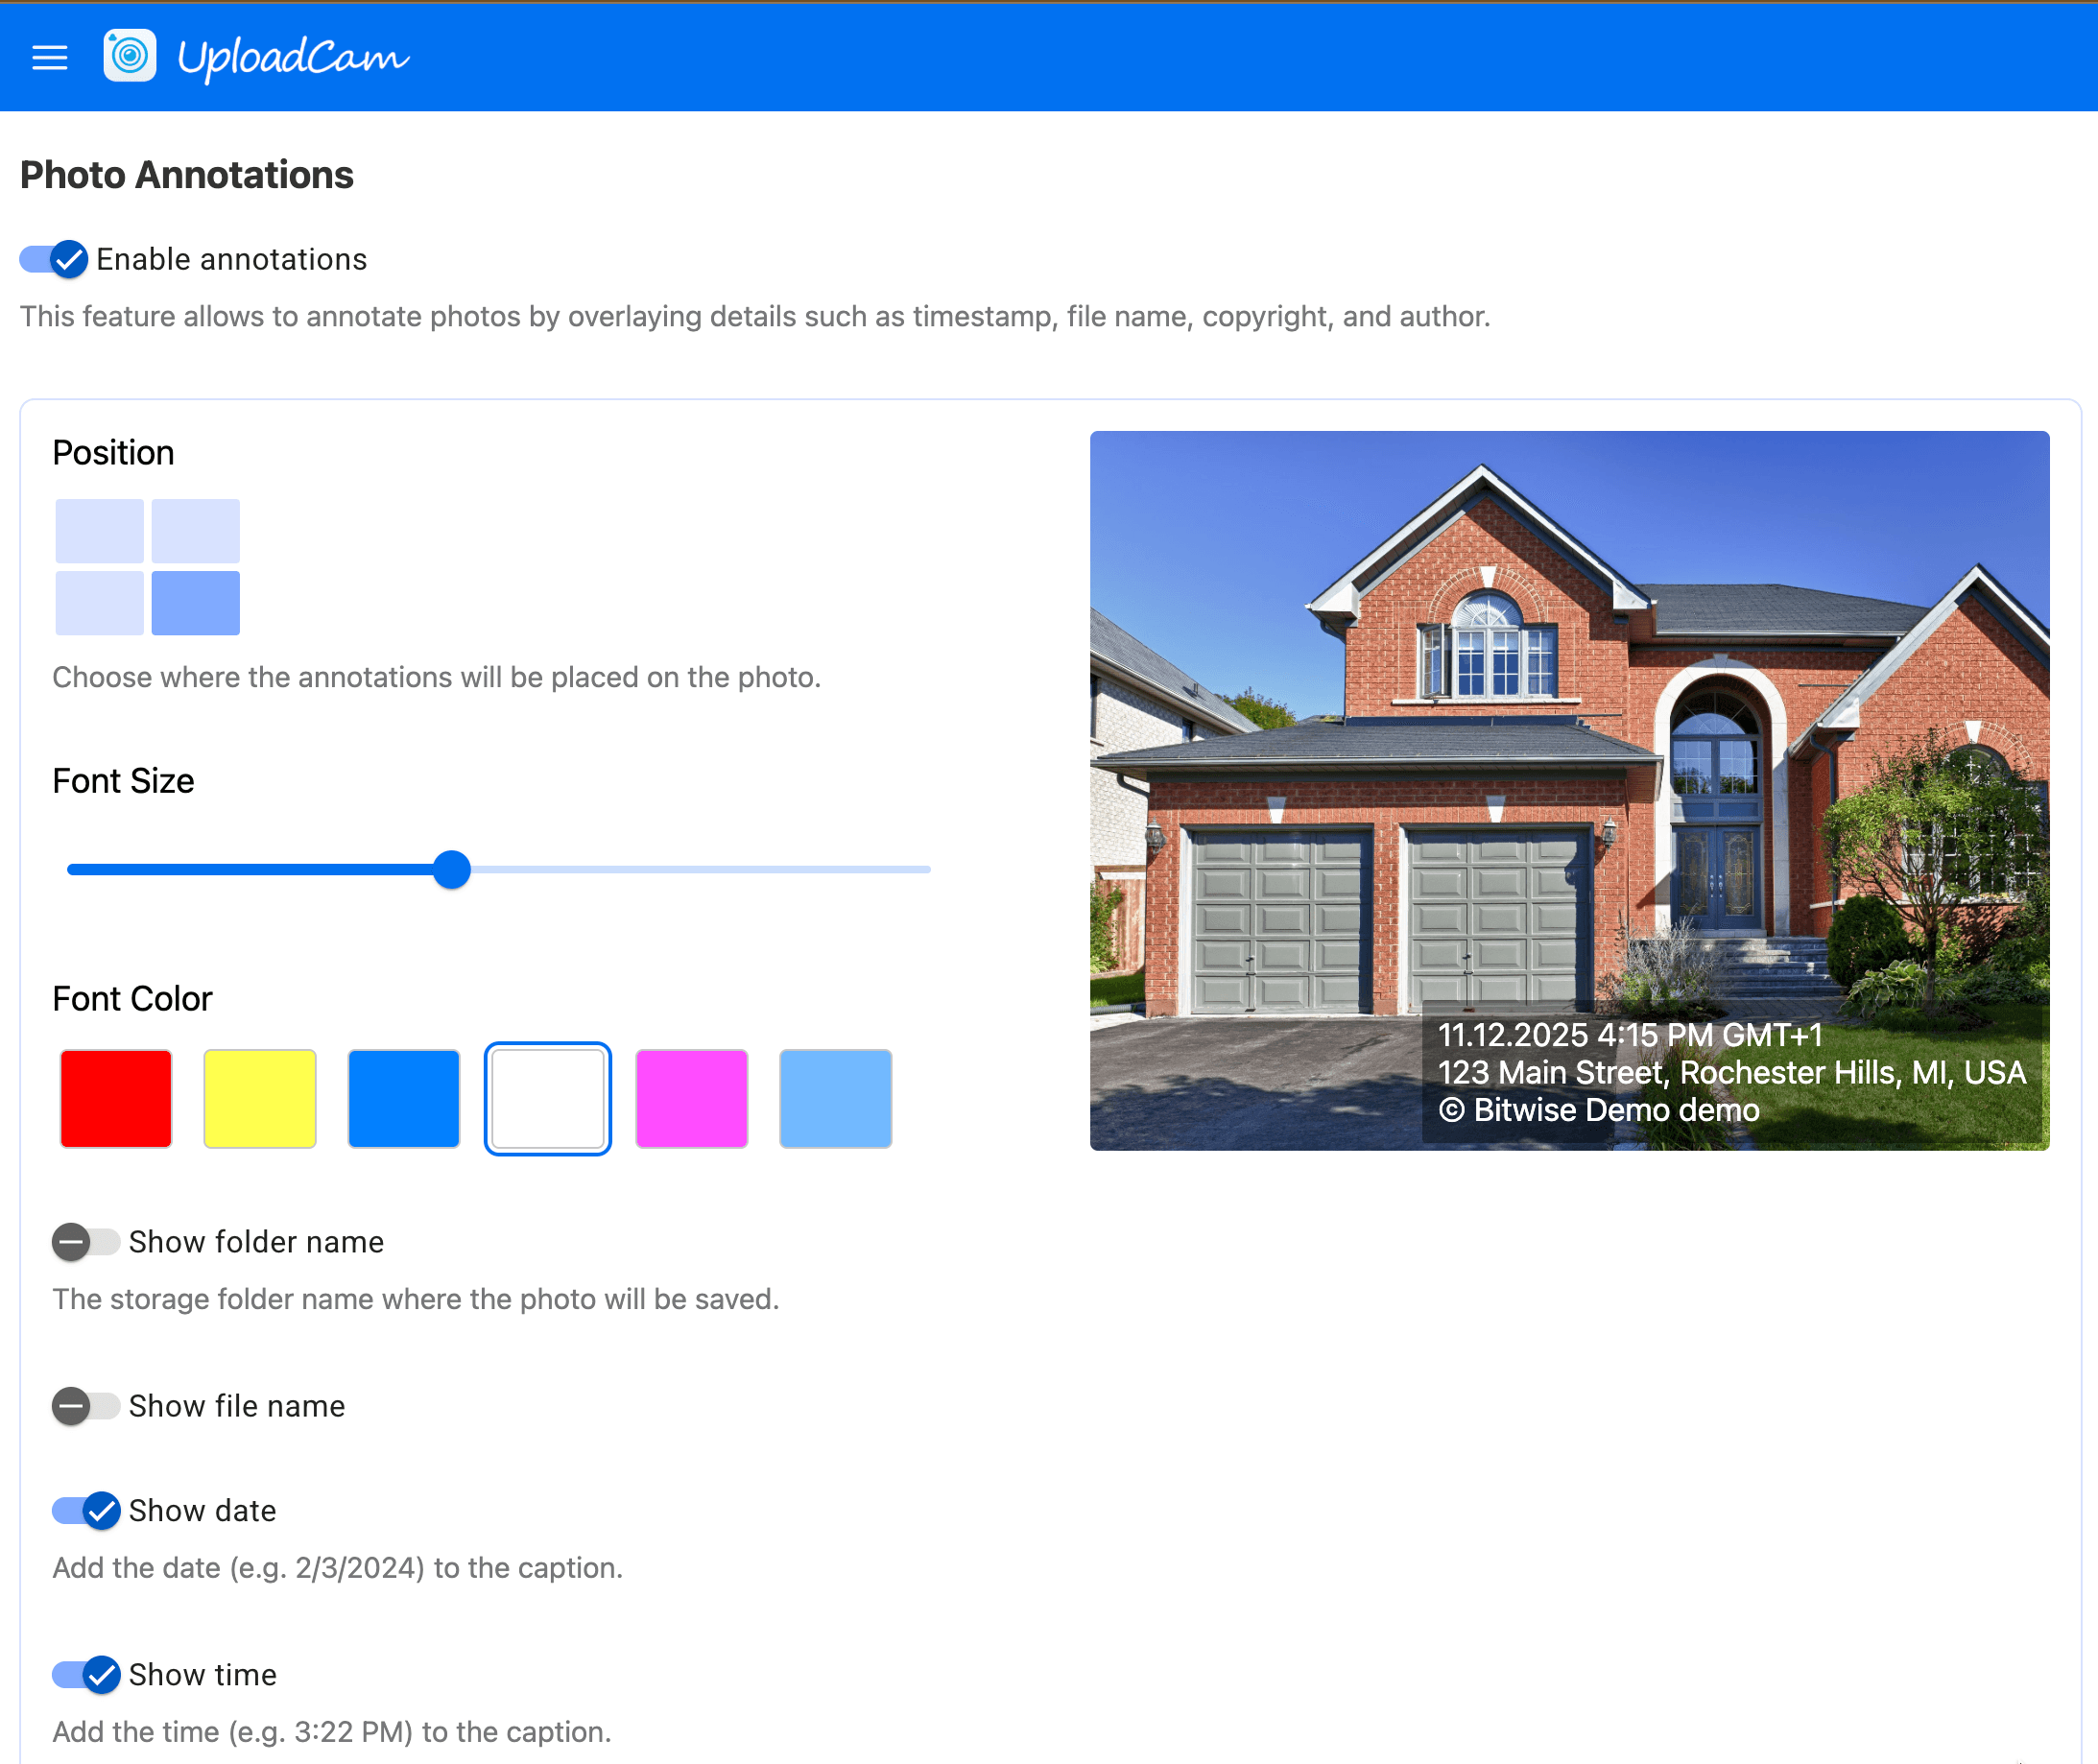The image size is (2098, 1764).
Task: Select top-left annotation position
Action: (99, 531)
